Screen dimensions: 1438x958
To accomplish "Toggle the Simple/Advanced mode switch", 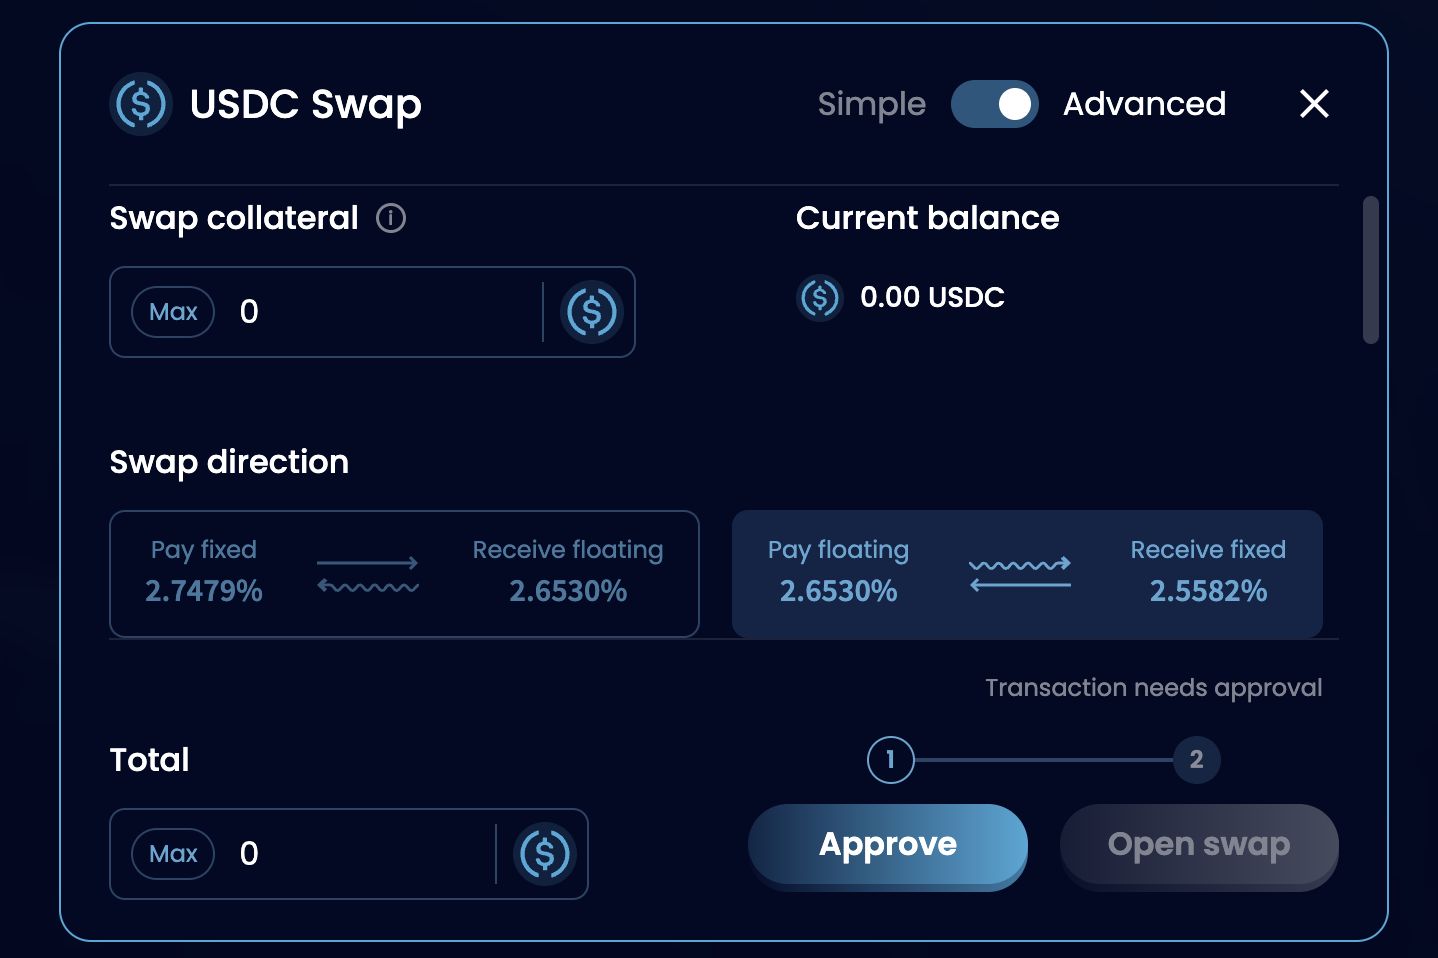I will point(994,104).
